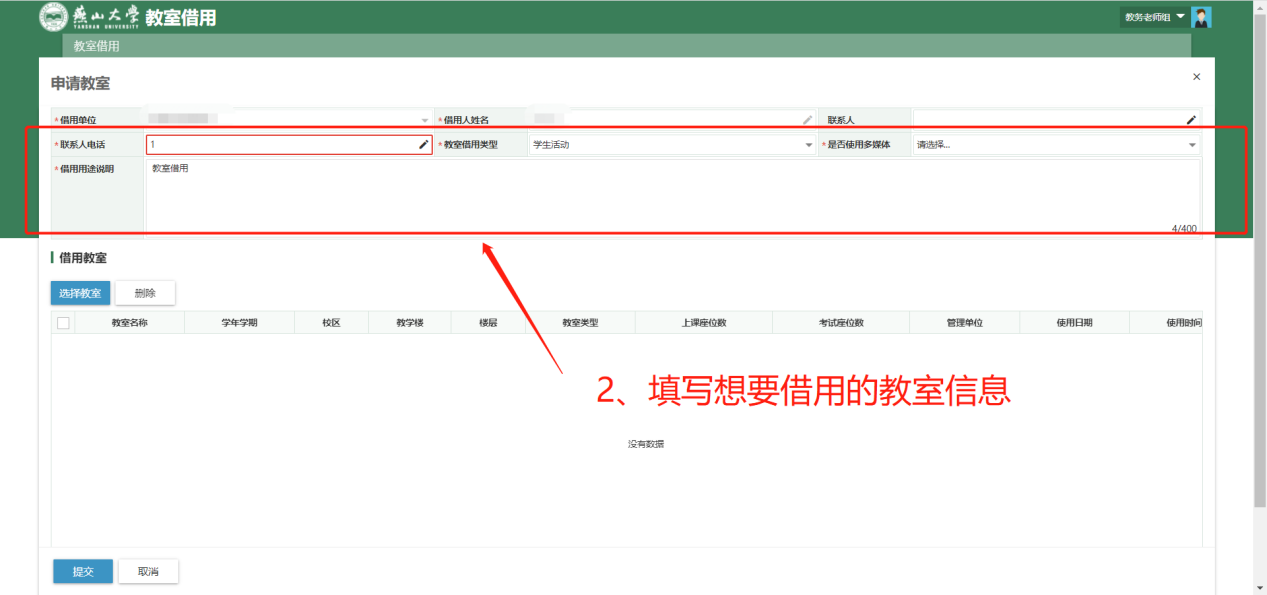Click the browser scrollbar down arrow

point(1259,587)
